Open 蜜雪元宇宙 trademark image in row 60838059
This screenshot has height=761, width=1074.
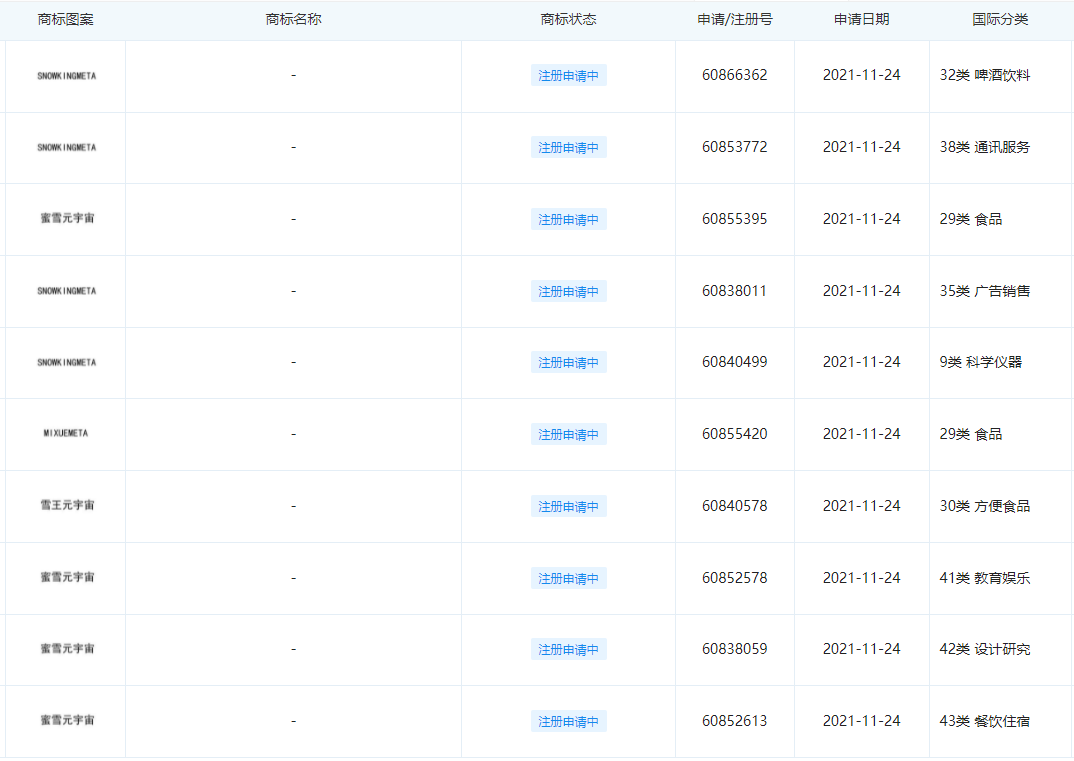click(x=67, y=649)
